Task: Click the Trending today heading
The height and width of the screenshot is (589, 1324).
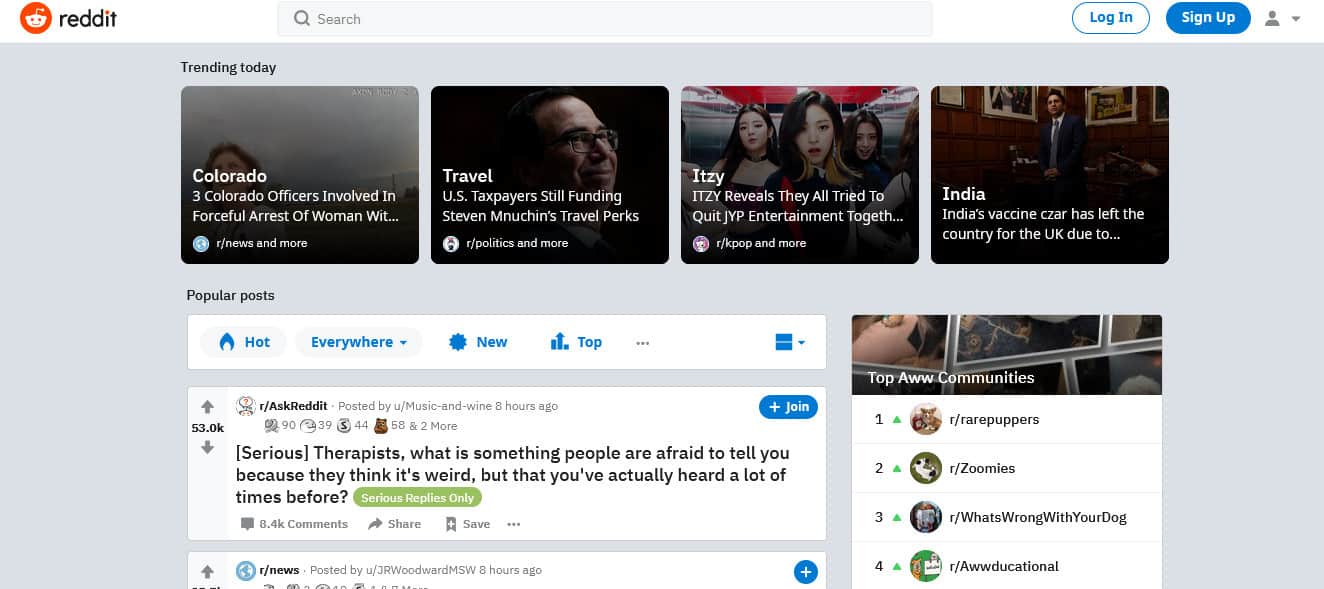Action: pyautogui.click(x=228, y=68)
